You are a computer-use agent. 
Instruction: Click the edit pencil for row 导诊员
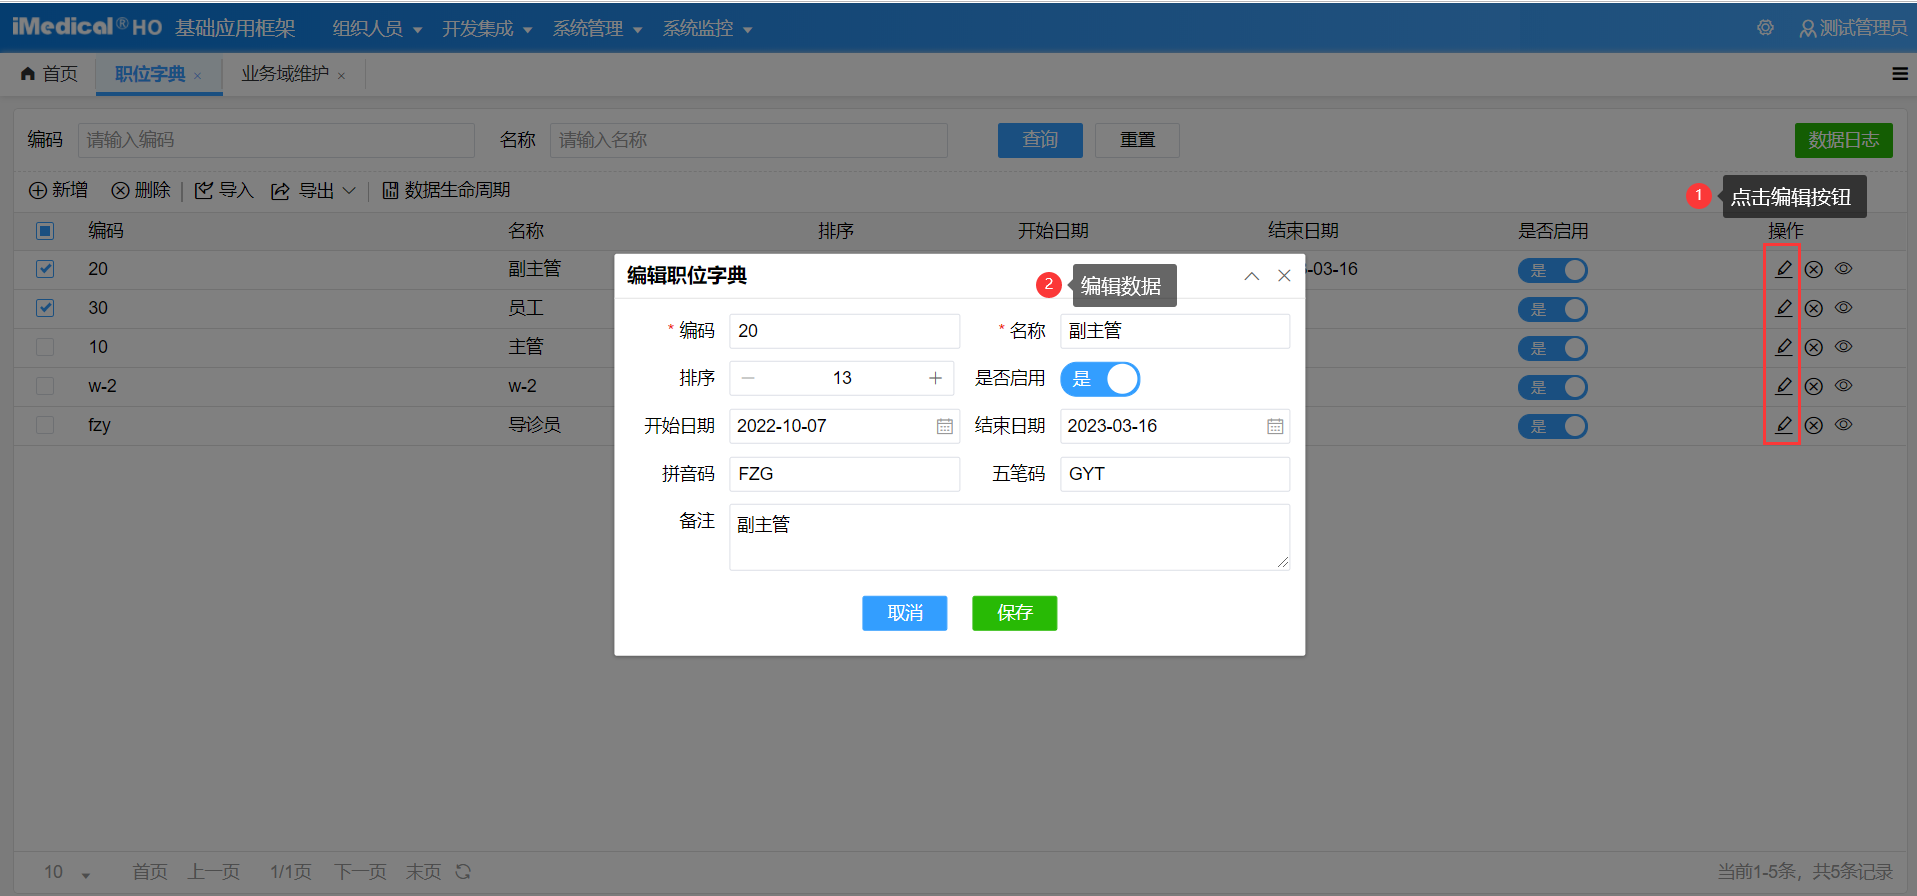[x=1783, y=425]
